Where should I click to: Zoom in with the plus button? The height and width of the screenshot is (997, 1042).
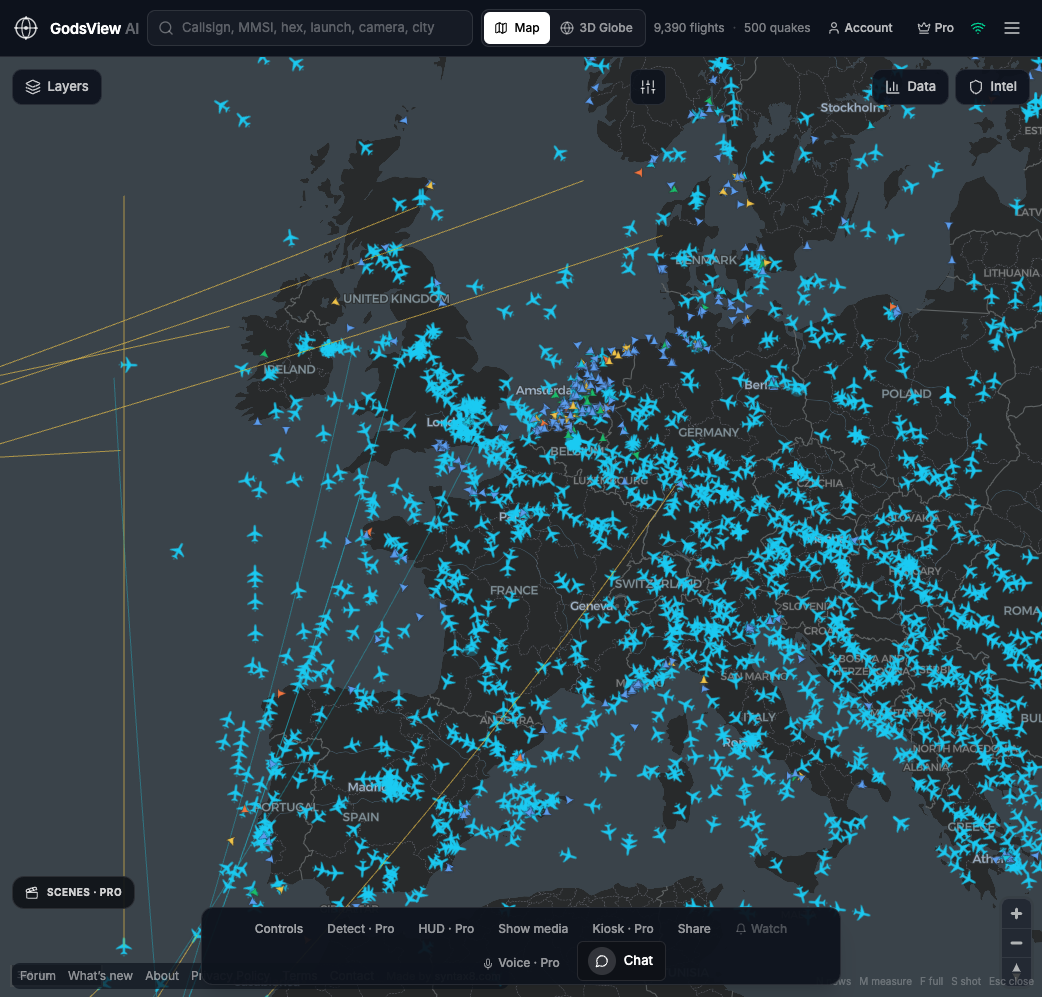click(x=1016, y=914)
